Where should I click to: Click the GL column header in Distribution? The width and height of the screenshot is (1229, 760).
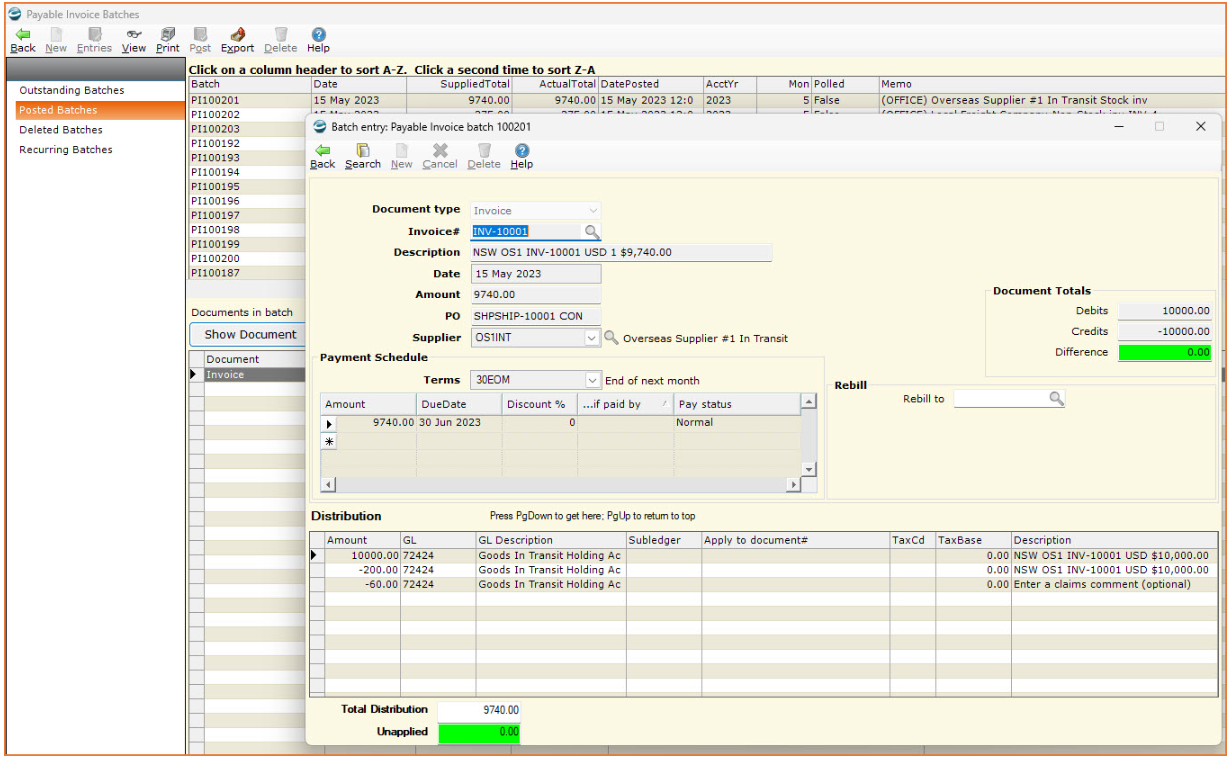pos(438,540)
